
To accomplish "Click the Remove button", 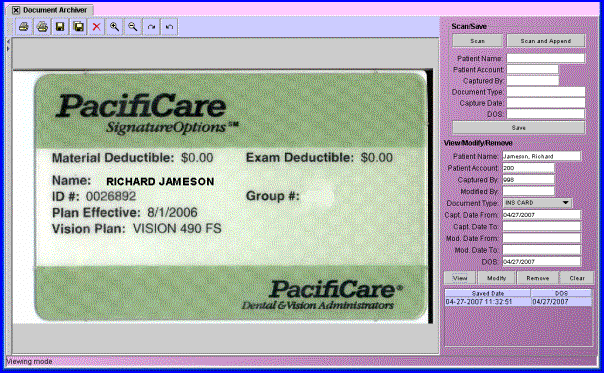I will pyautogui.click(x=537, y=278).
